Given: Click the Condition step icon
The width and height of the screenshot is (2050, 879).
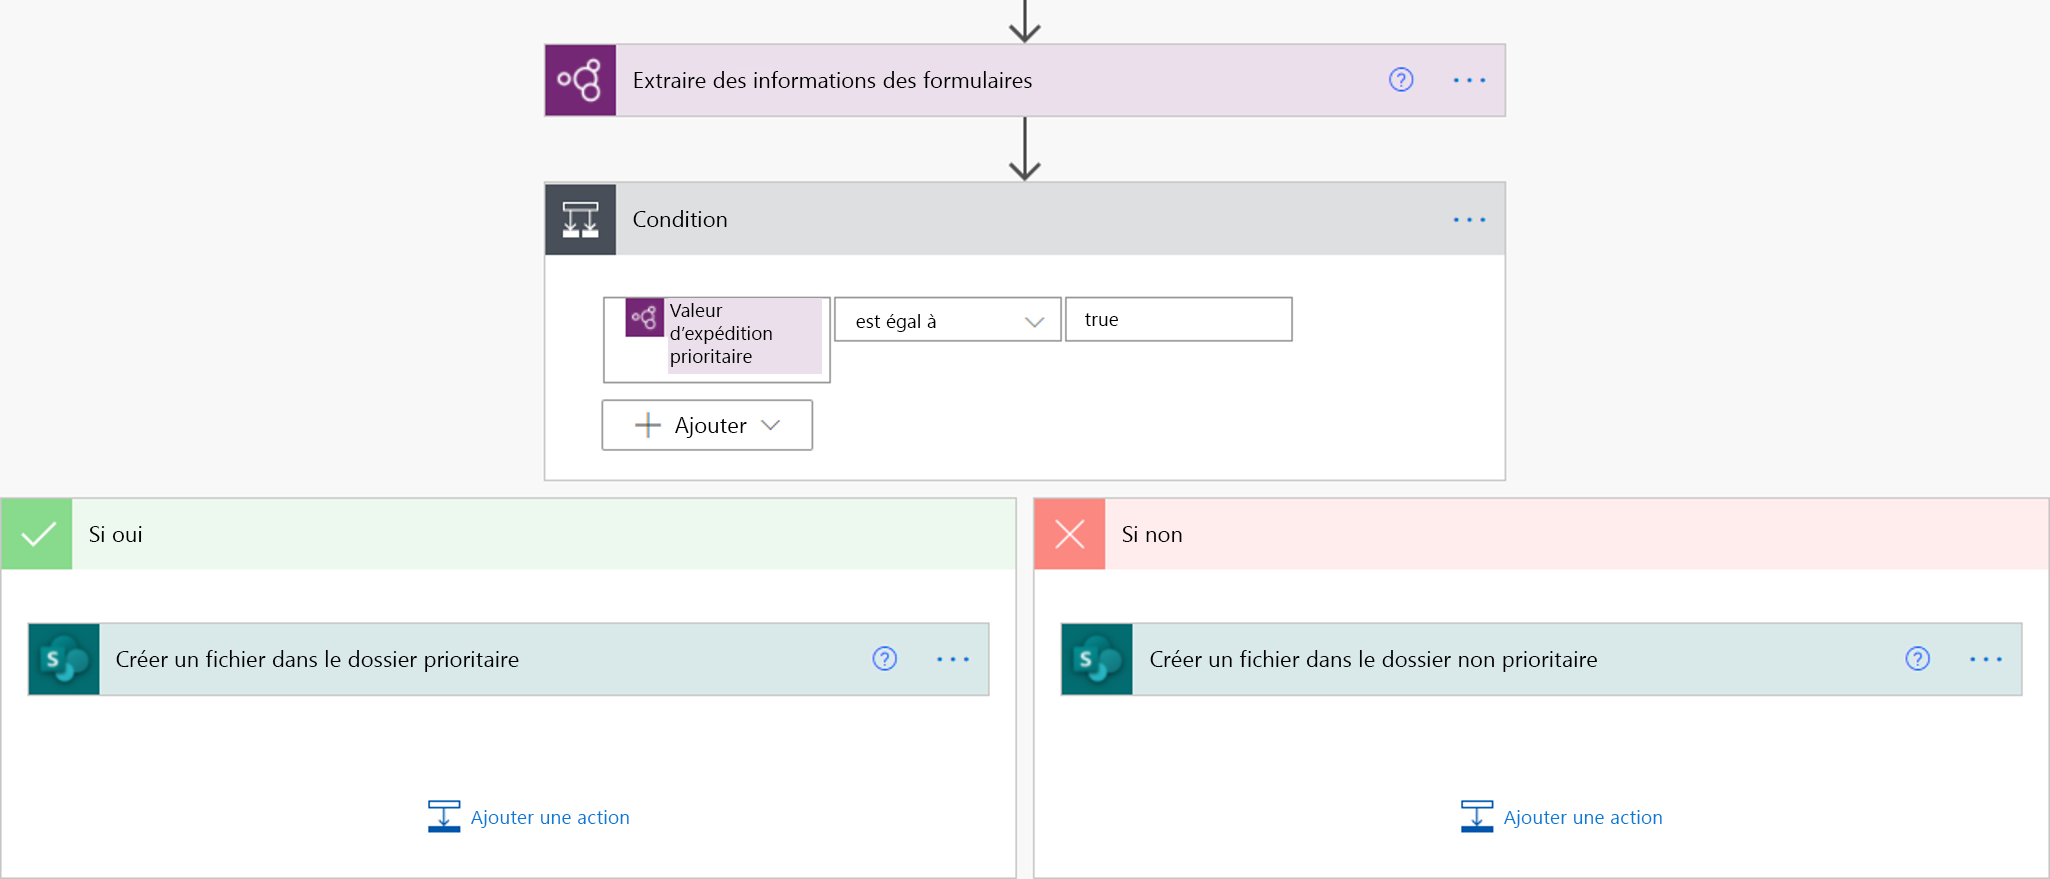Looking at the screenshot, I should coord(580,219).
